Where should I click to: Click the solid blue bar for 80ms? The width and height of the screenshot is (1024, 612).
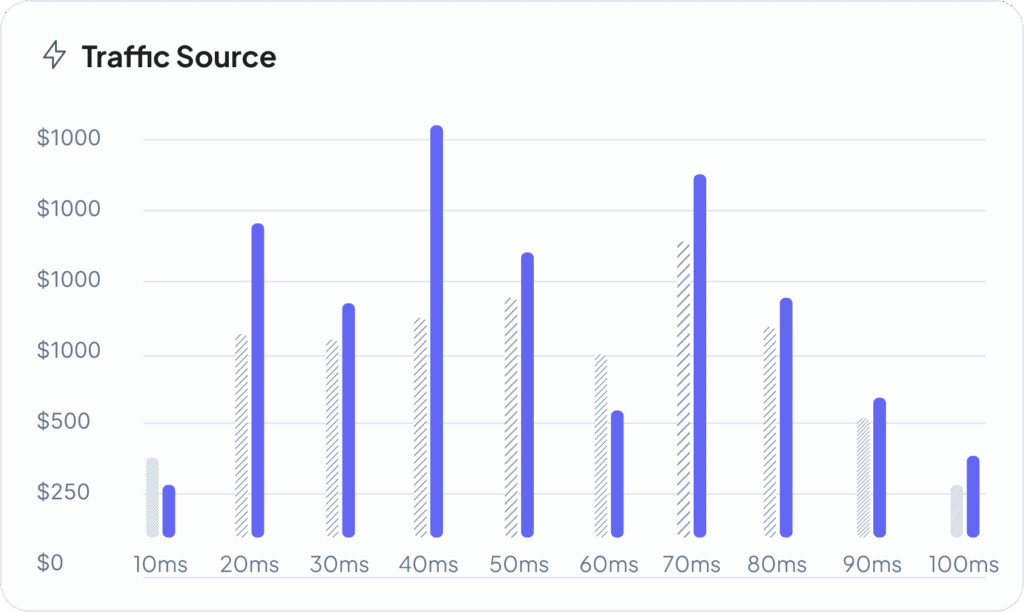pyautogui.click(x=786, y=416)
